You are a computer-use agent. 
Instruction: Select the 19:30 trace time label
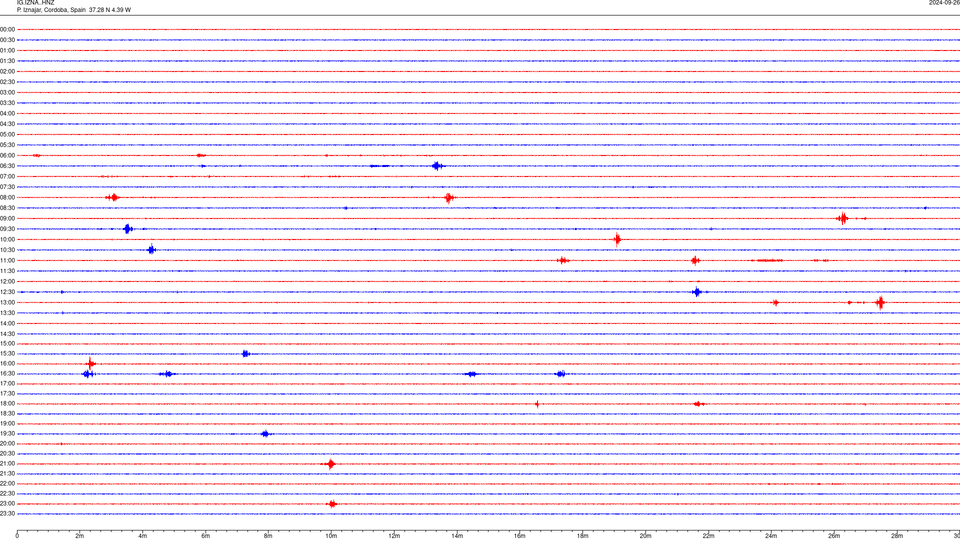coord(7,433)
